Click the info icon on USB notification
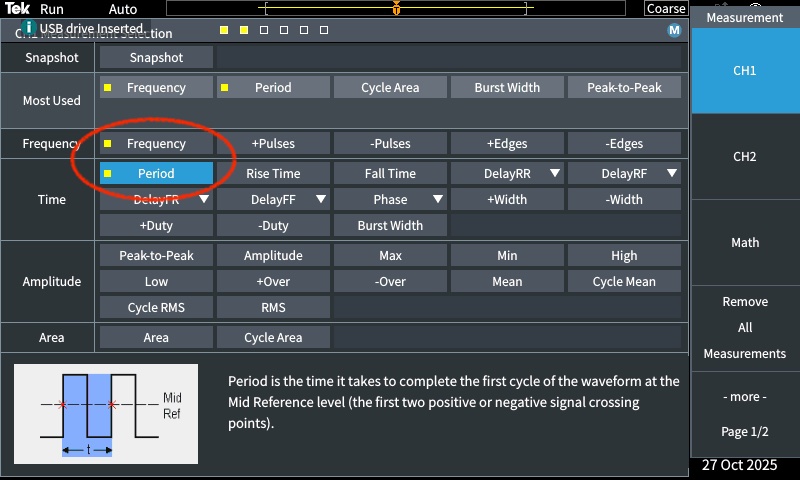The image size is (800, 480). (x=29, y=28)
